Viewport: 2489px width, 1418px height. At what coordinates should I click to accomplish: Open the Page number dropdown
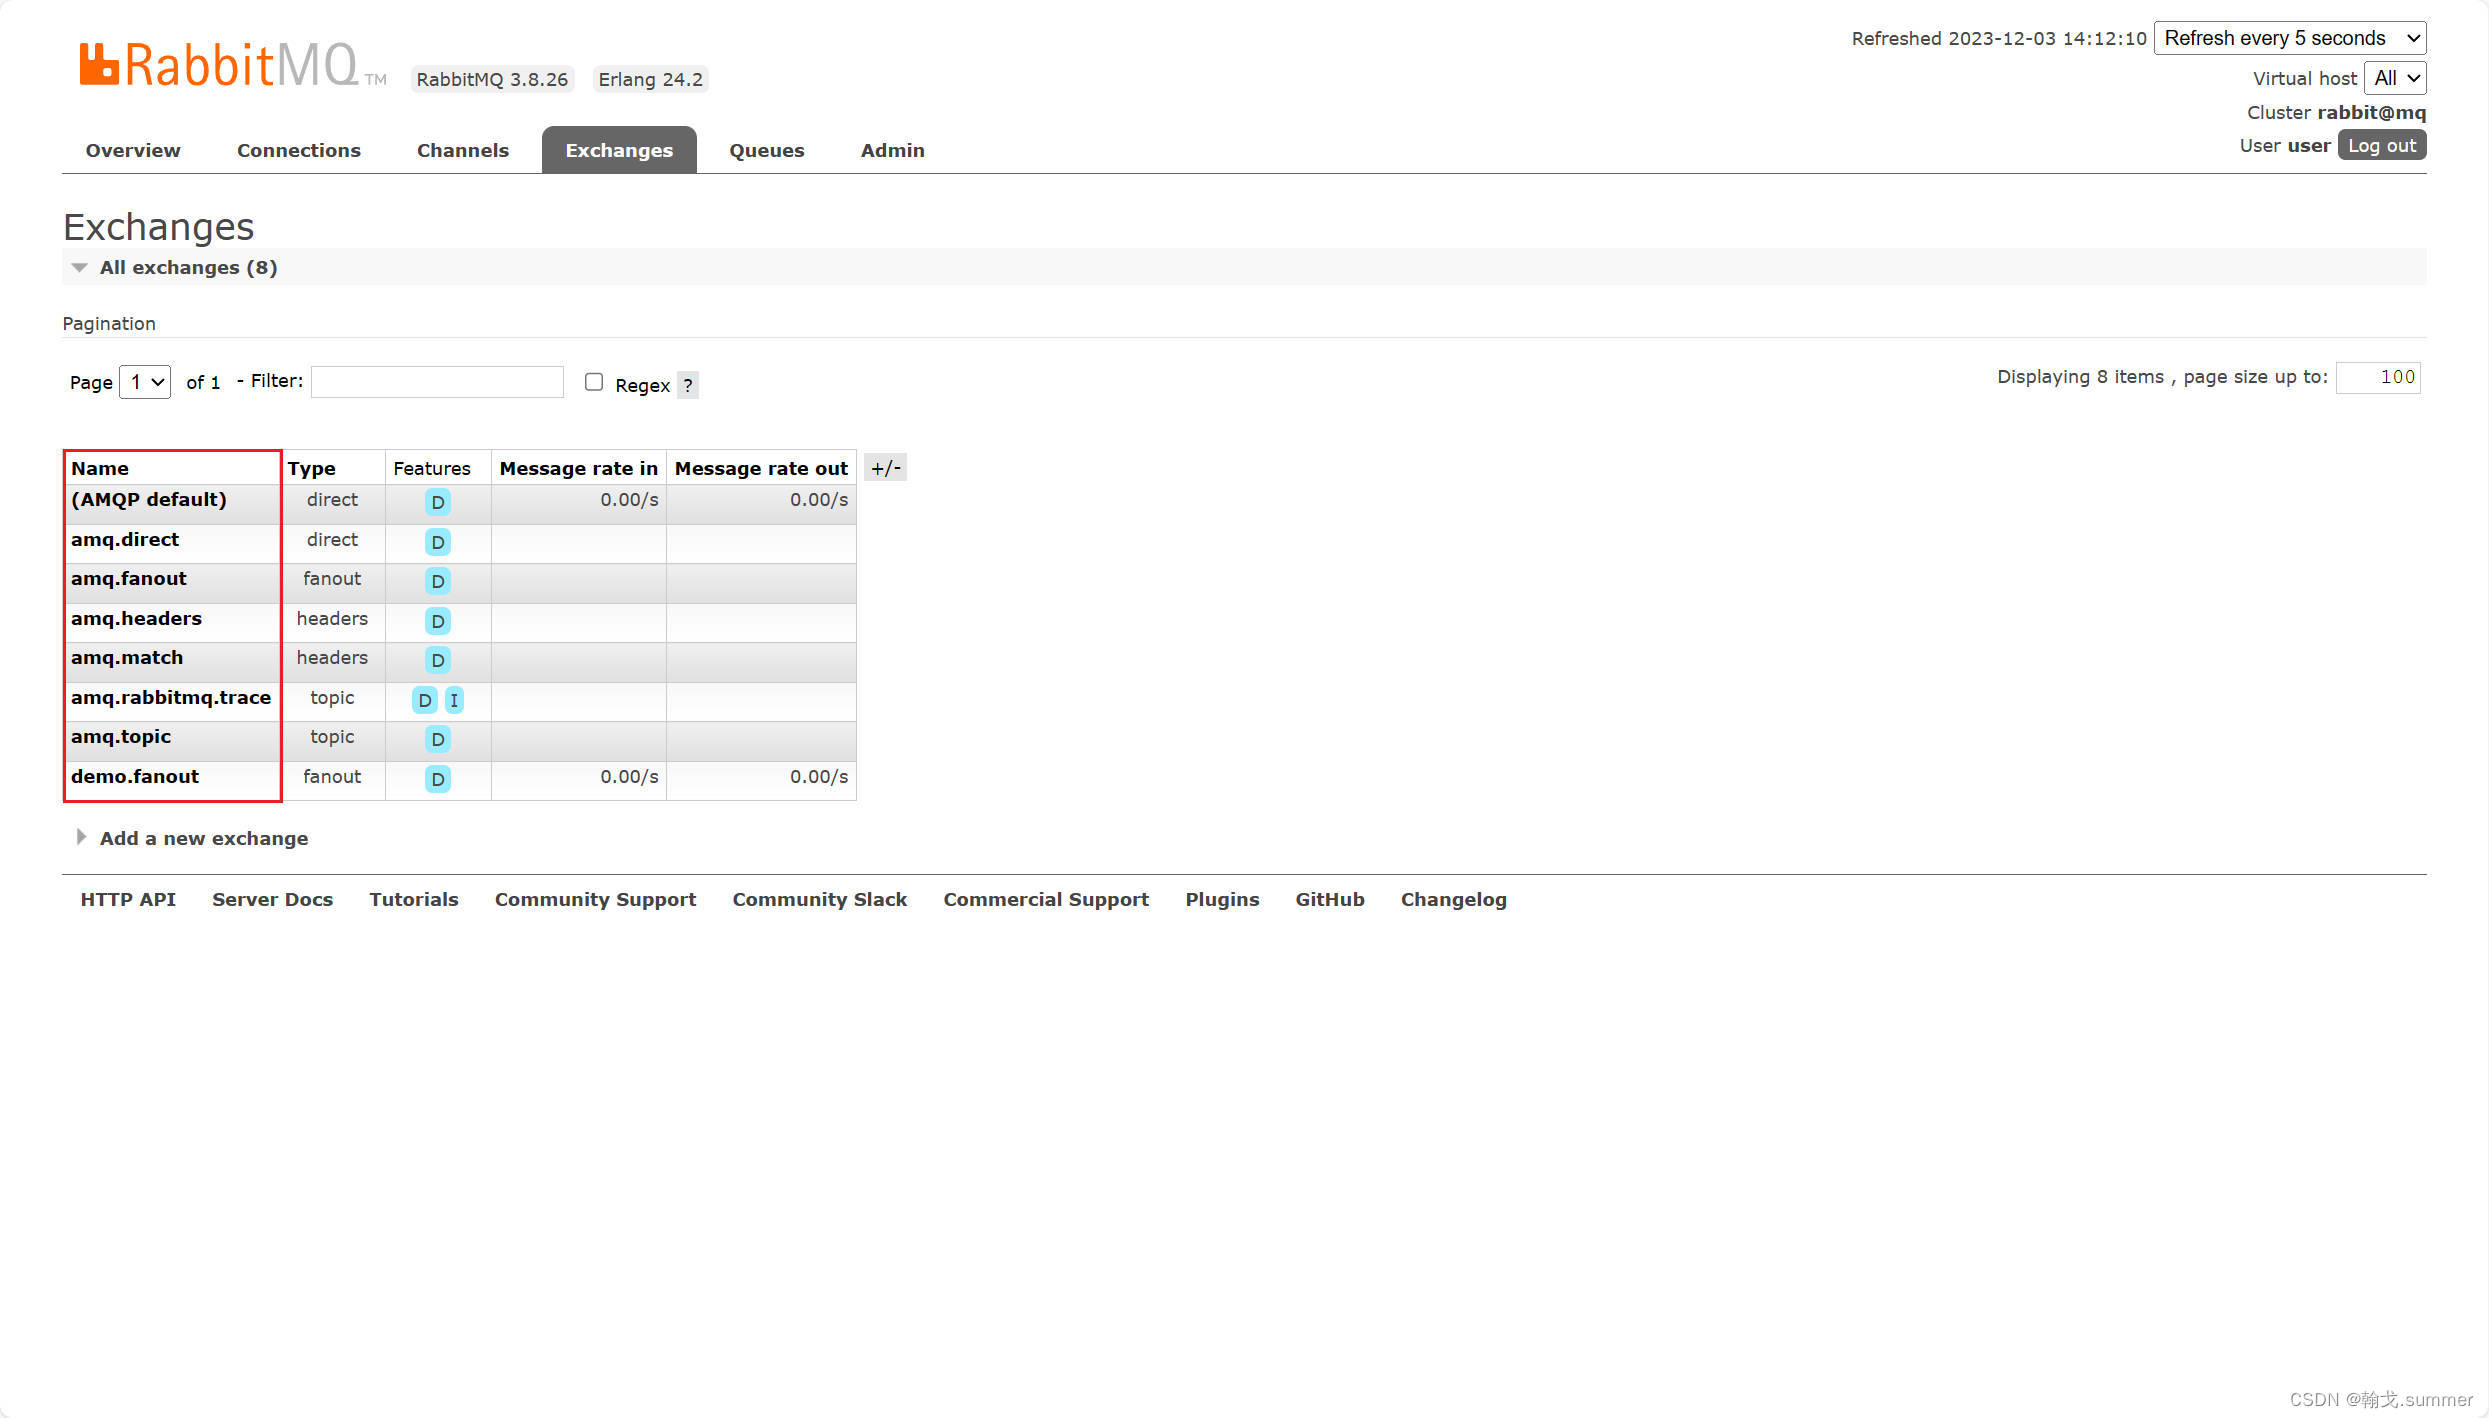click(x=145, y=382)
